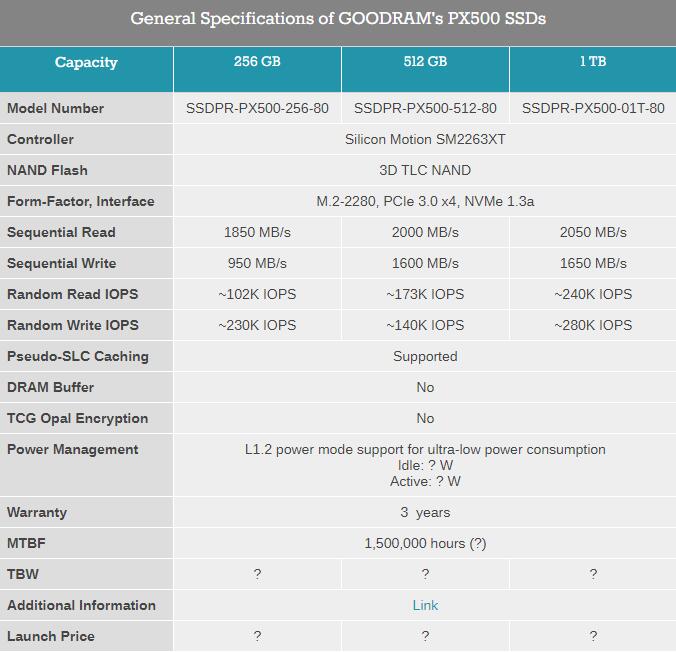The width and height of the screenshot is (676, 652).
Task: Click the TBW '?' under 1 TB
Action: (x=593, y=574)
